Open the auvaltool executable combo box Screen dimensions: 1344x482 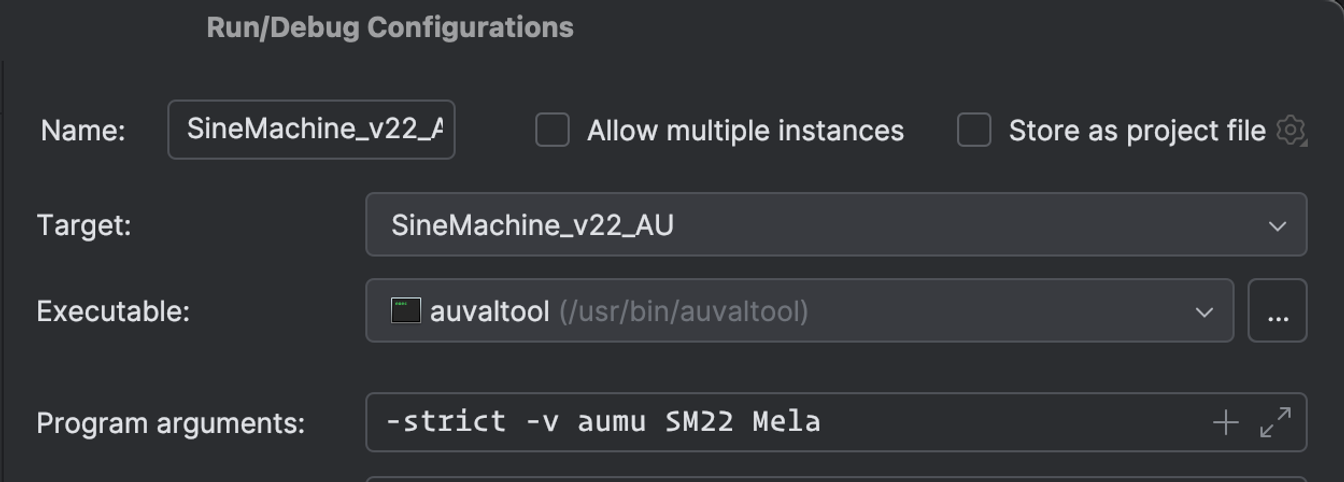[x=780, y=311]
